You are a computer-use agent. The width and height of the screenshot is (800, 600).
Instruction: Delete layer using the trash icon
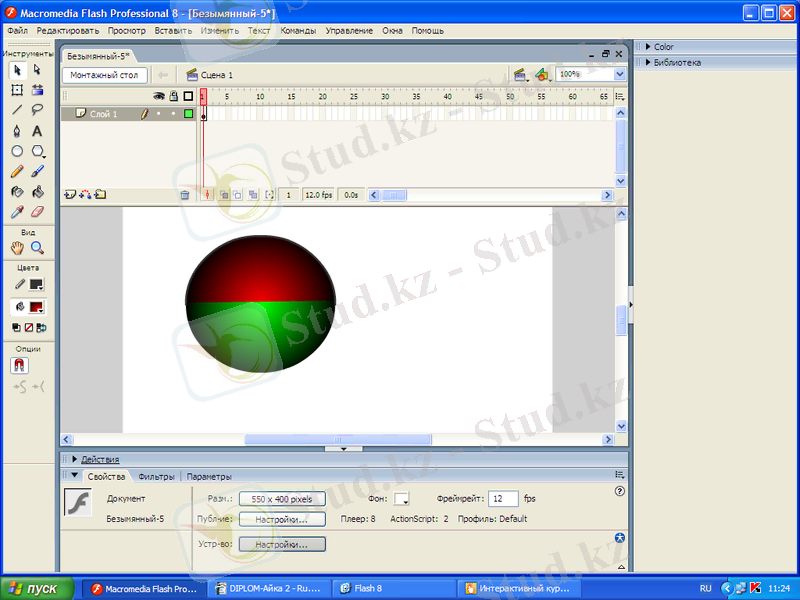(185, 195)
